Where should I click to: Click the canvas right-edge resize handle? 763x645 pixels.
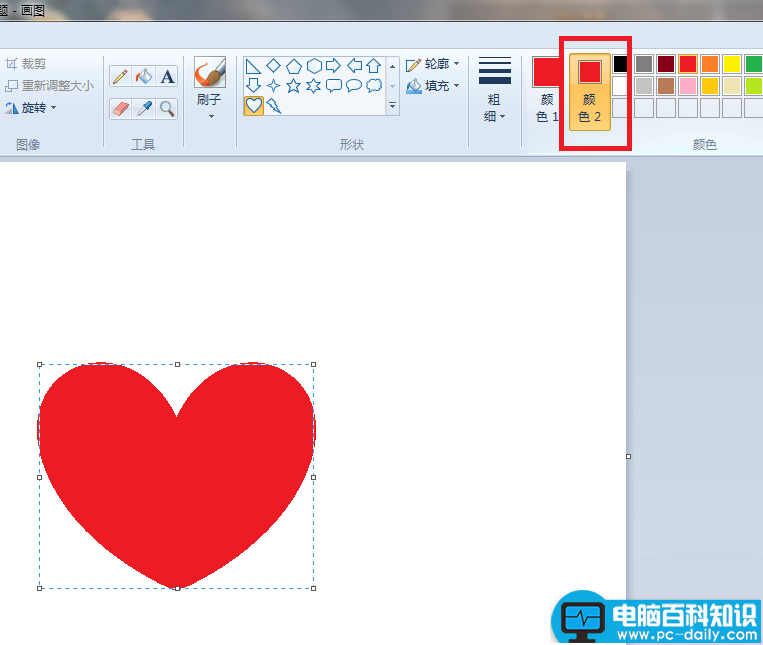628,456
